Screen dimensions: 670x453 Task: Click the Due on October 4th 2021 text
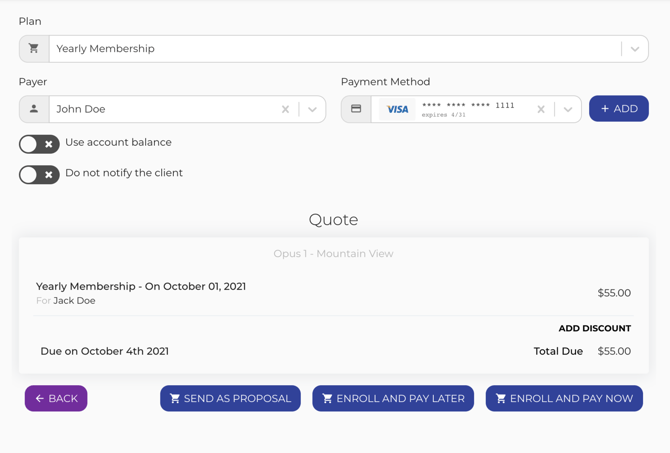[x=105, y=351]
